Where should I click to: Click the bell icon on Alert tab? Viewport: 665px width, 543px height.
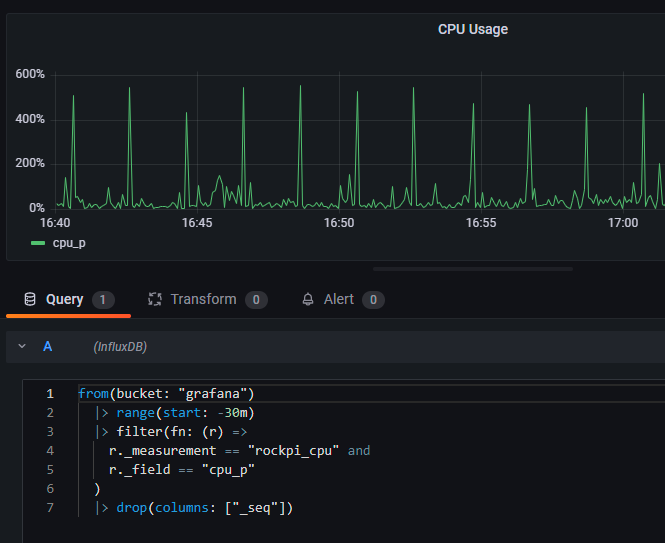308,299
